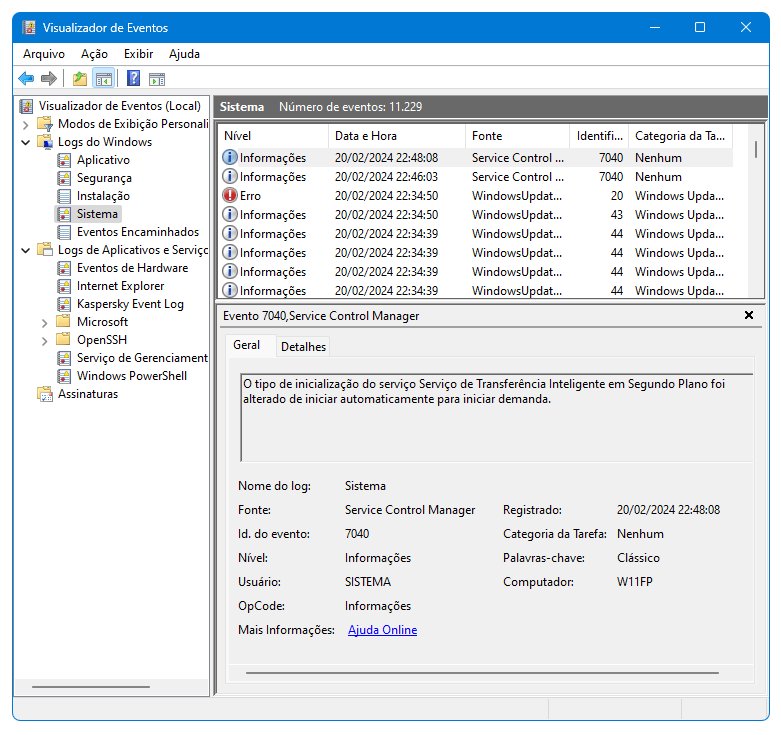Collapse Logs de Aplicativos e Serviços node
781x735 pixels.
[x=26, y=250]
